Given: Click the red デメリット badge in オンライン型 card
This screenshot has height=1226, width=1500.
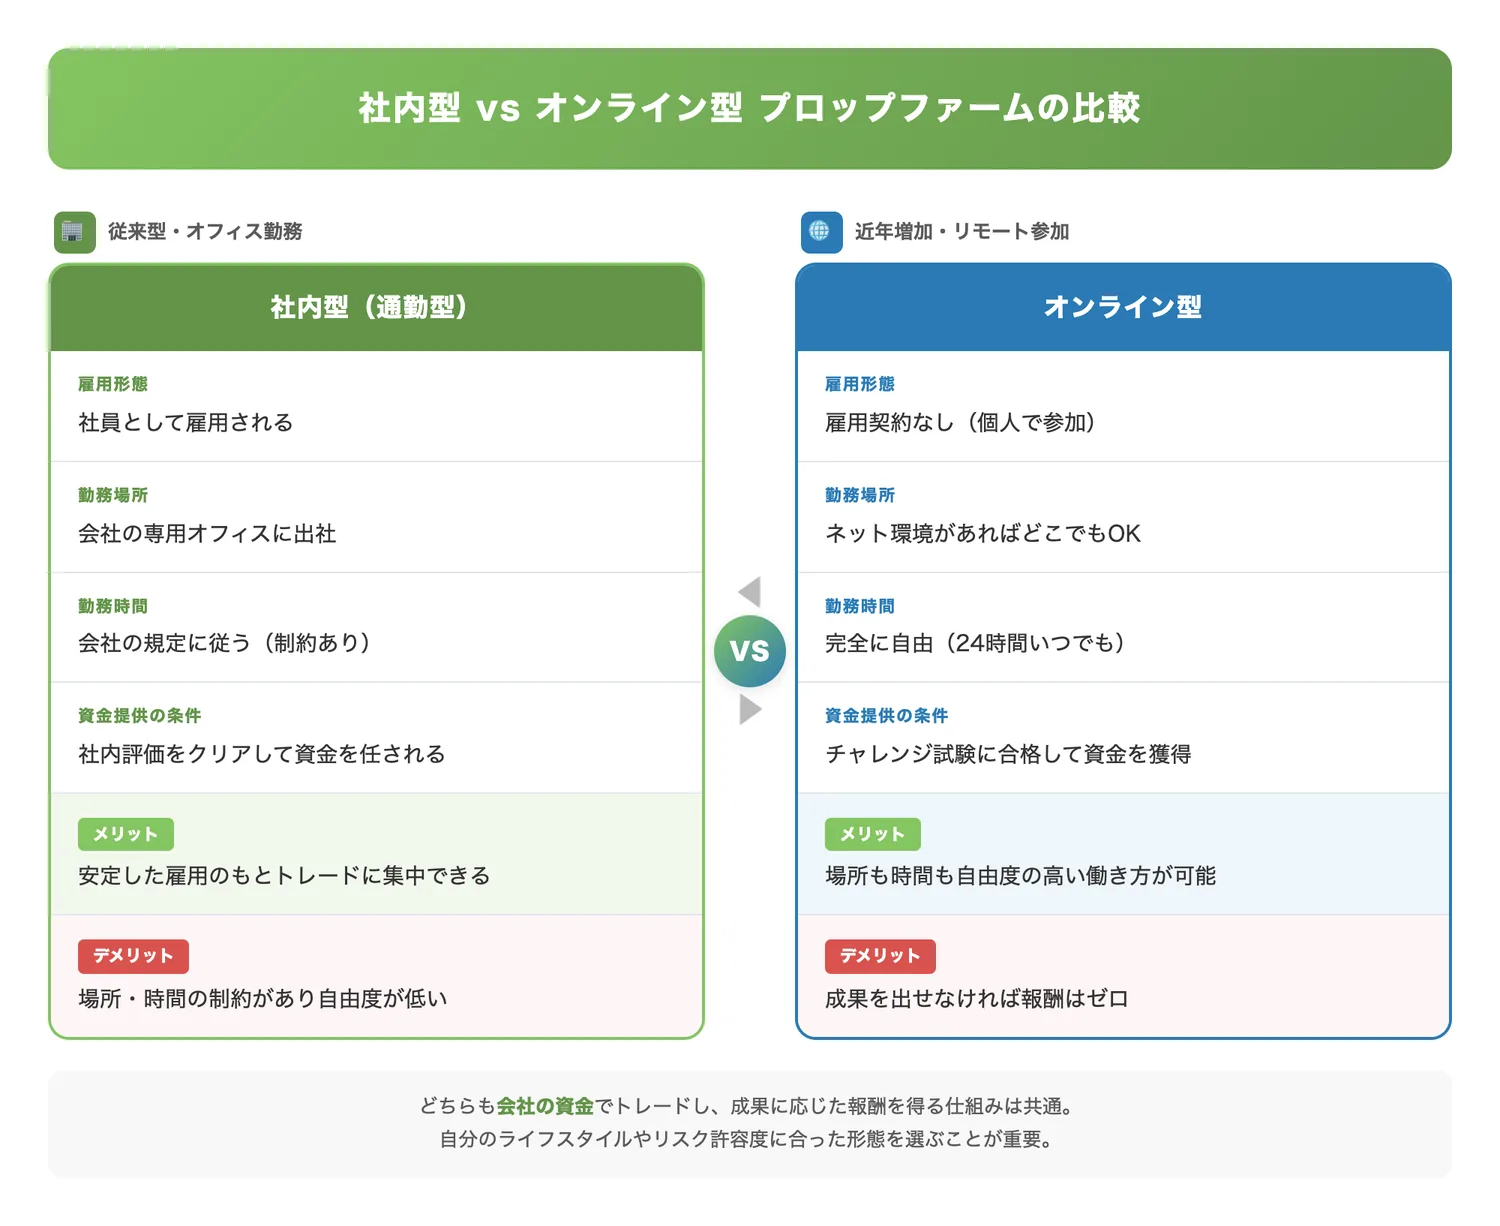Looking at the screenshot, I should click(880, 956).
